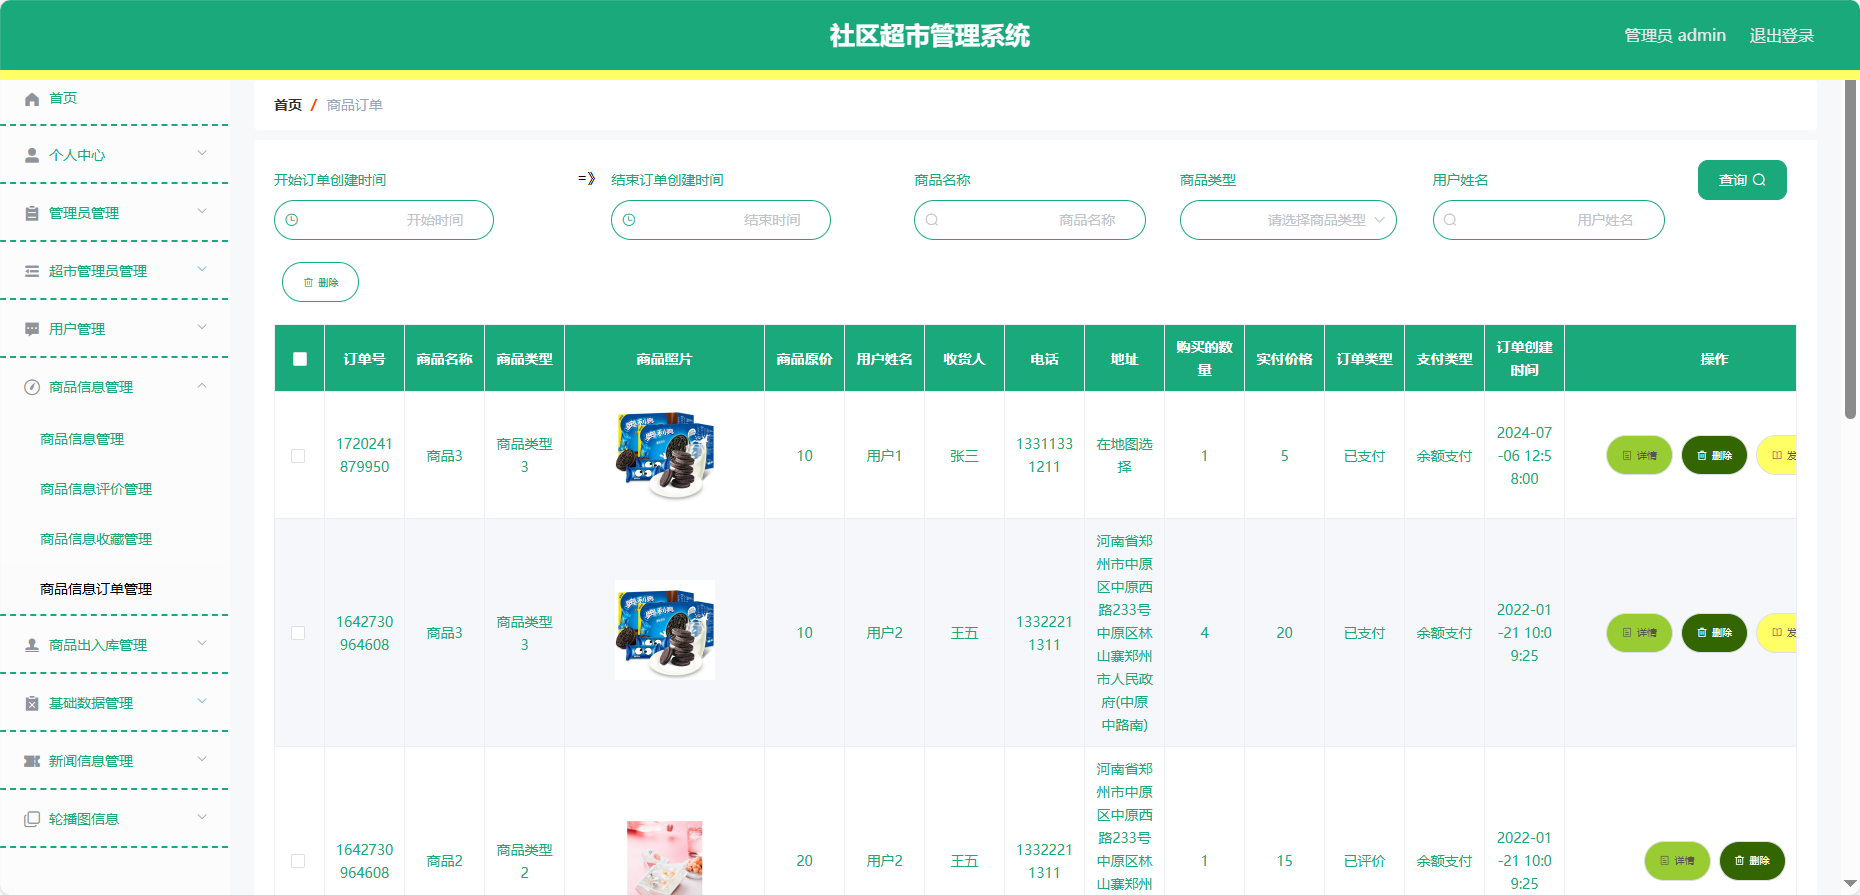Screen dimensions: 1860x895
Task: Click 详情 for the 已评价 order row
Action: [x=1677, y=861]
